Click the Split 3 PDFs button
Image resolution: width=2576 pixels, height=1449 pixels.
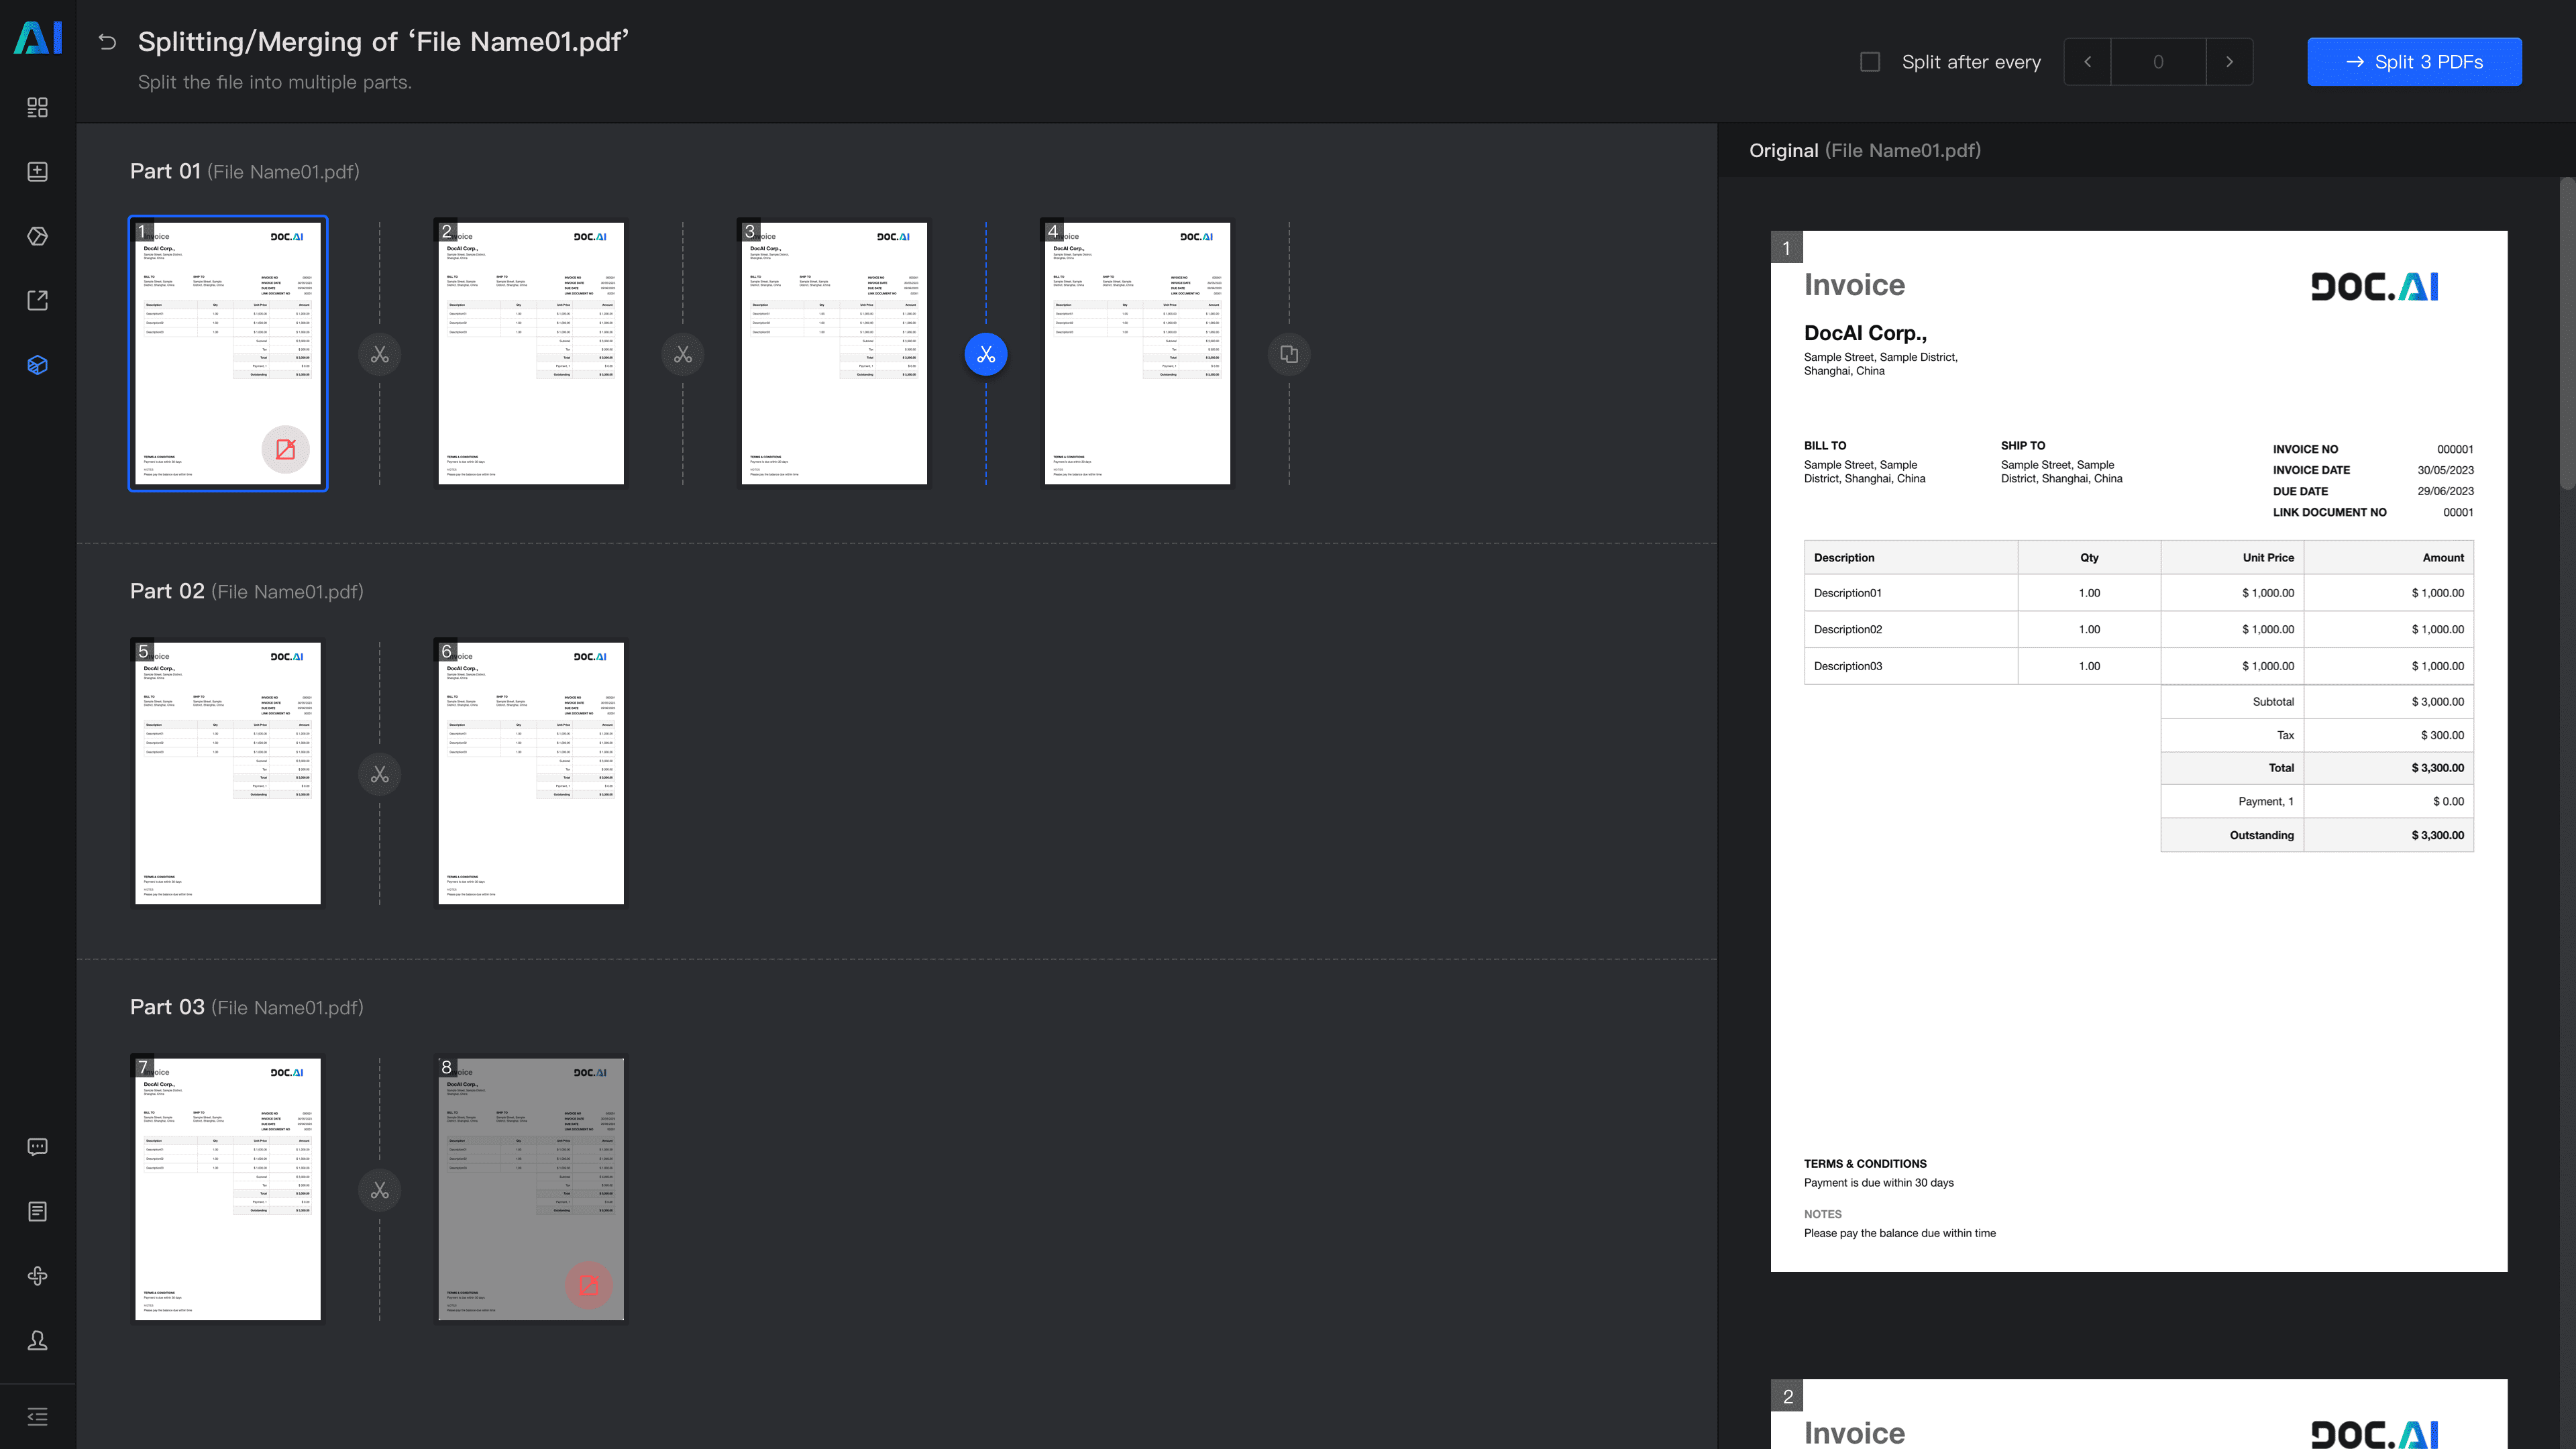[2413, 62]
